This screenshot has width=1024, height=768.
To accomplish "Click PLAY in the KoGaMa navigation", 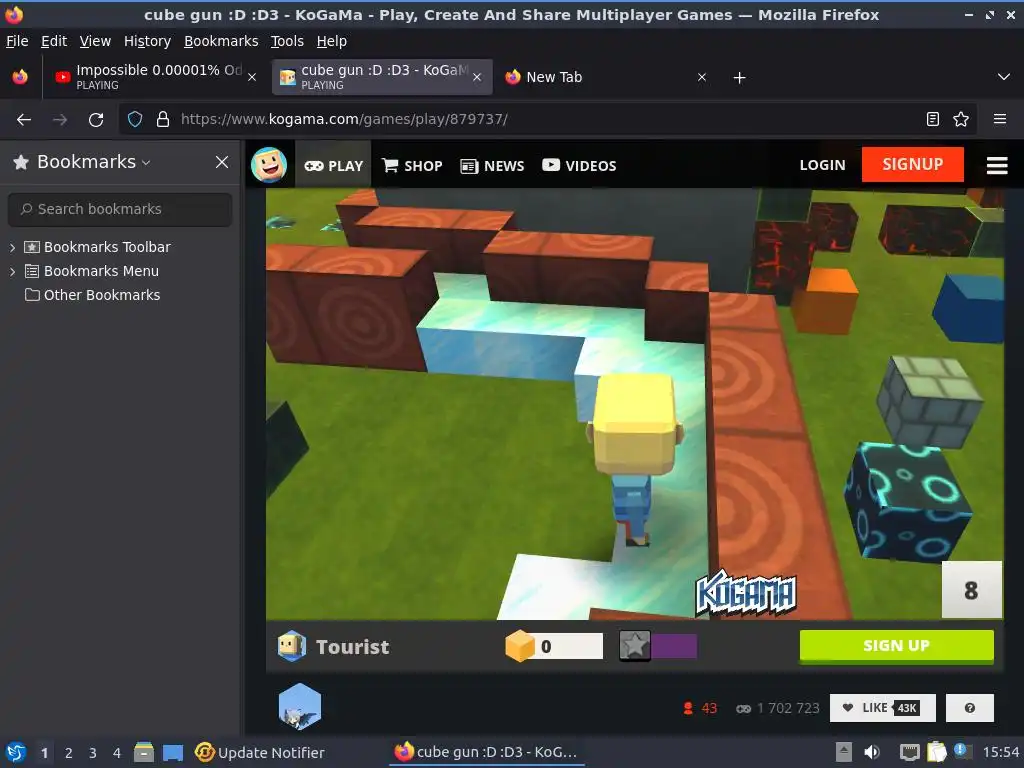I will point(333,166).
